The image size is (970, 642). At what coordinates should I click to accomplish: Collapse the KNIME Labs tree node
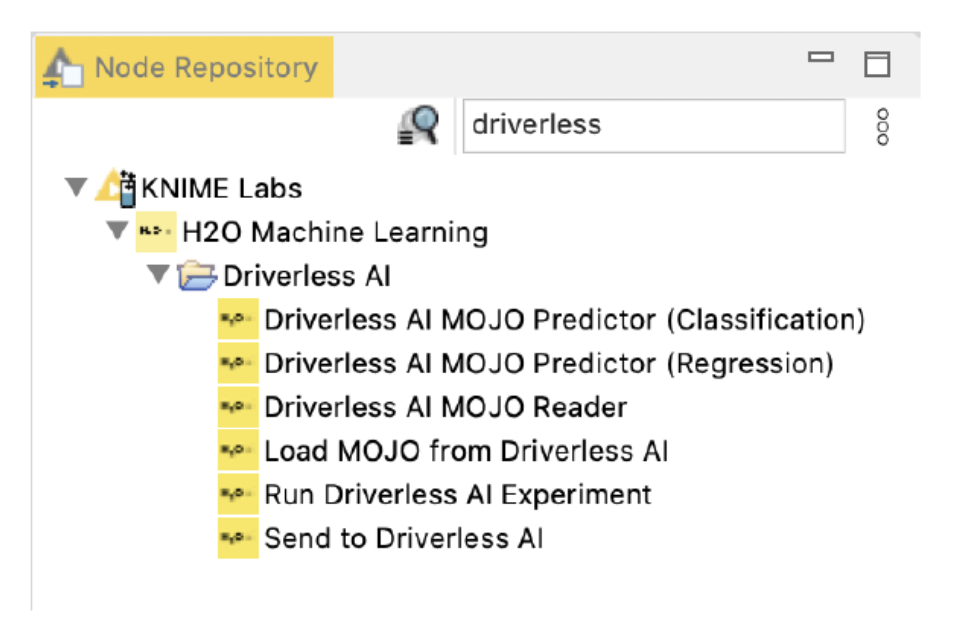[x=75, y=188]
